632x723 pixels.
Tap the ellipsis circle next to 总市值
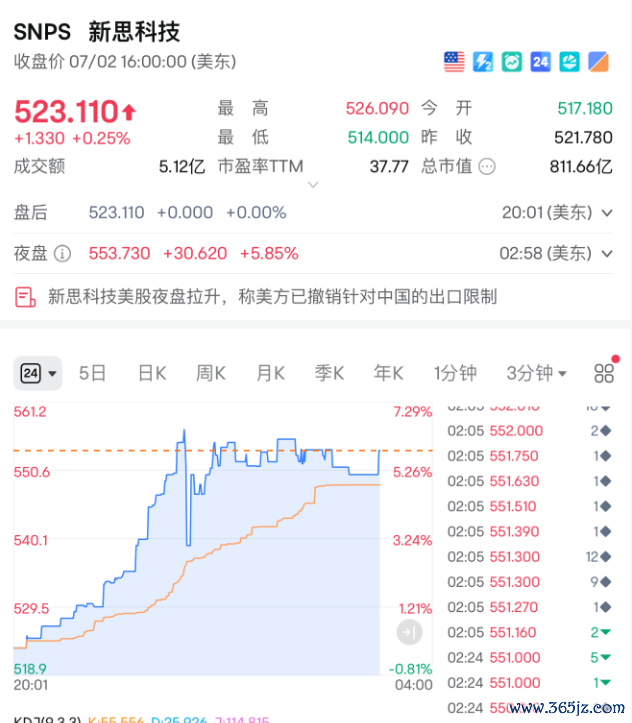(x=487, y=166)
